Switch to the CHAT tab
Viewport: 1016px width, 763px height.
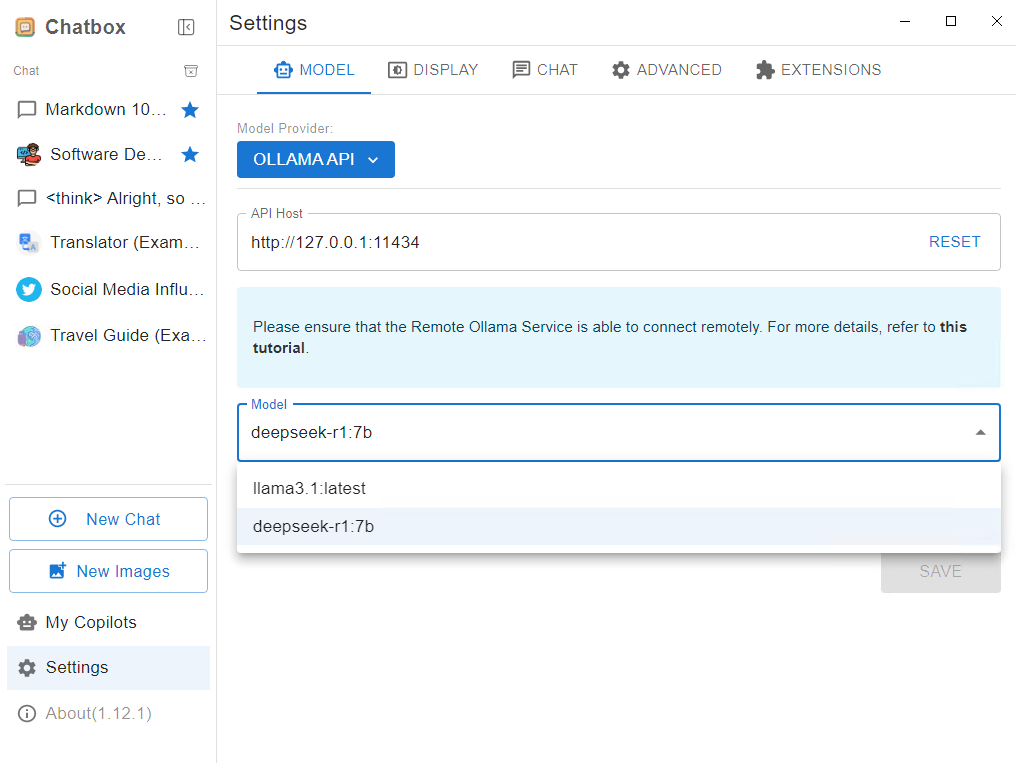coord(544,70)
